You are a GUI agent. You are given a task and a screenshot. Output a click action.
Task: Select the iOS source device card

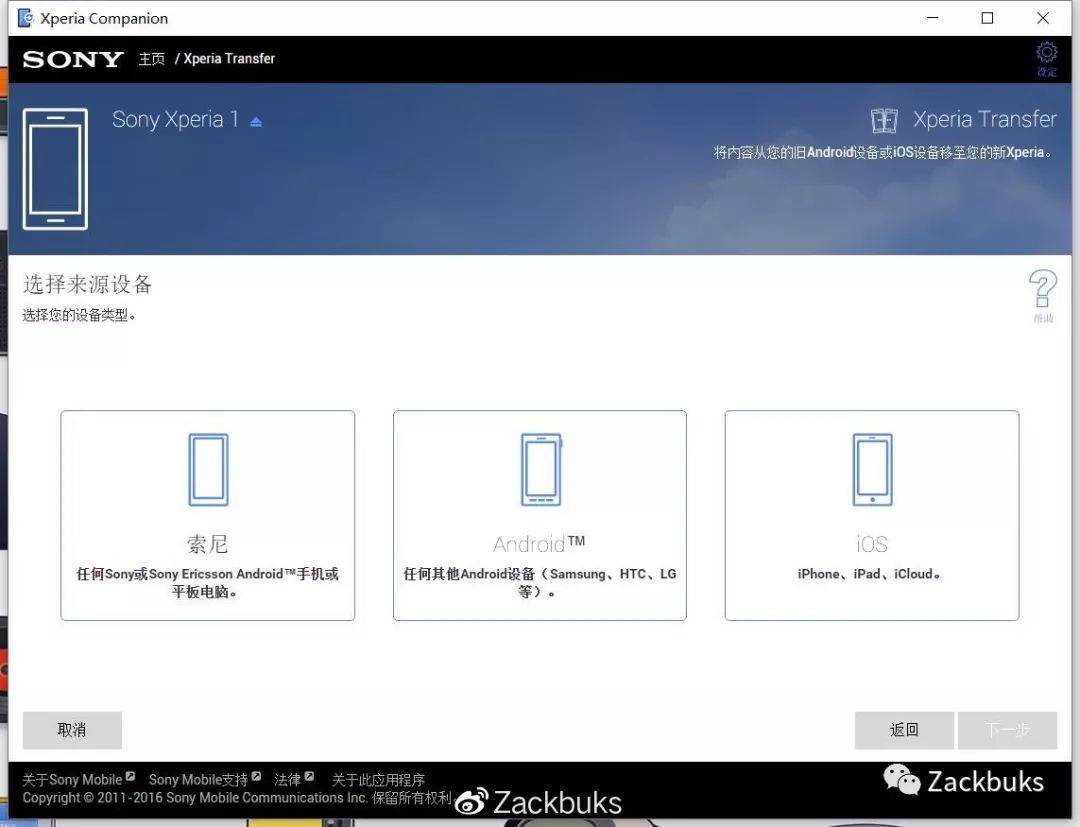click(871, 515)
